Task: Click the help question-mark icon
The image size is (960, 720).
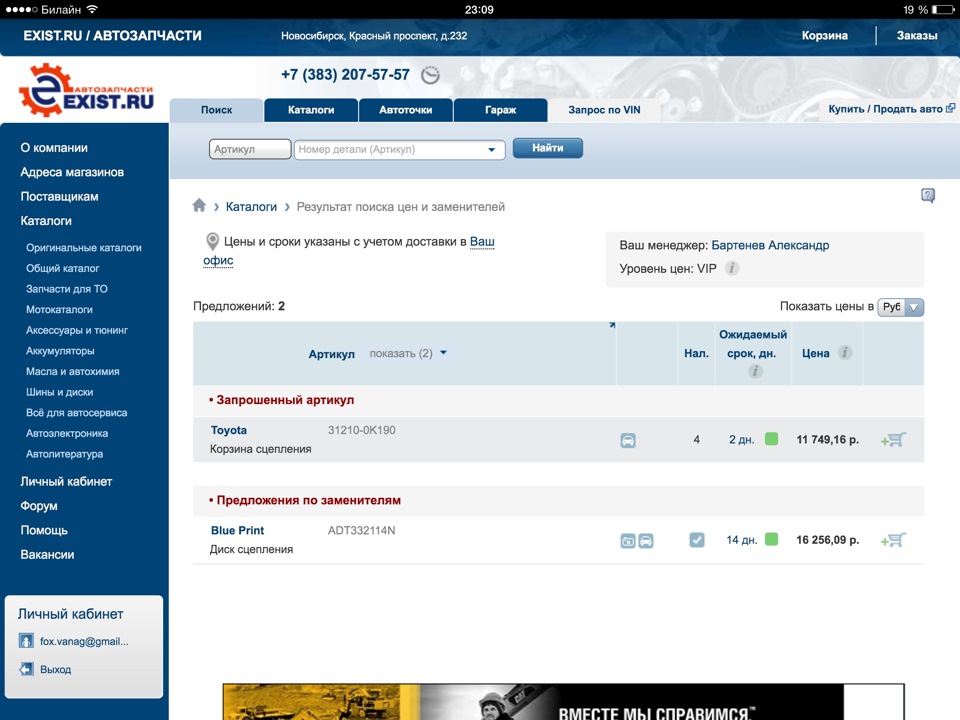Action: pyautogui.click(x=928, y=196)
